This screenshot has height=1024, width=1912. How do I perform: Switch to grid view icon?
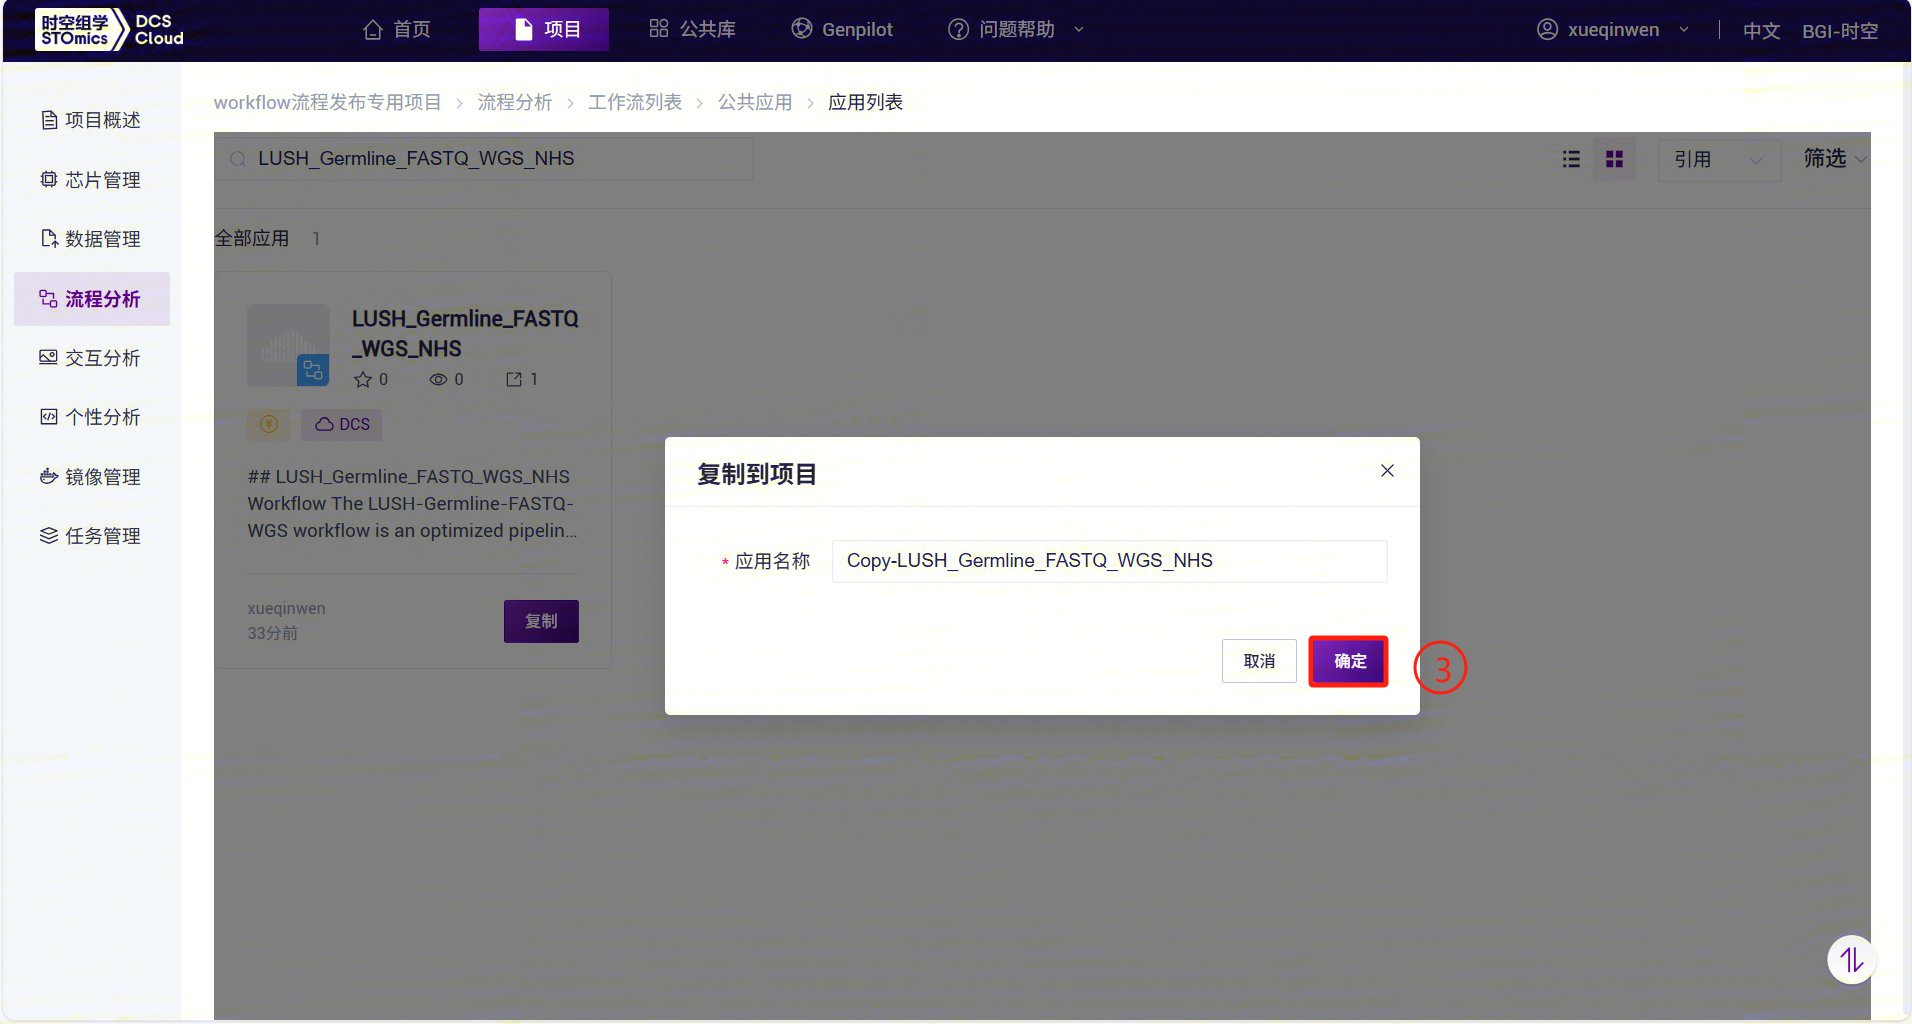pyautogui.click(x=1614, y=159)
